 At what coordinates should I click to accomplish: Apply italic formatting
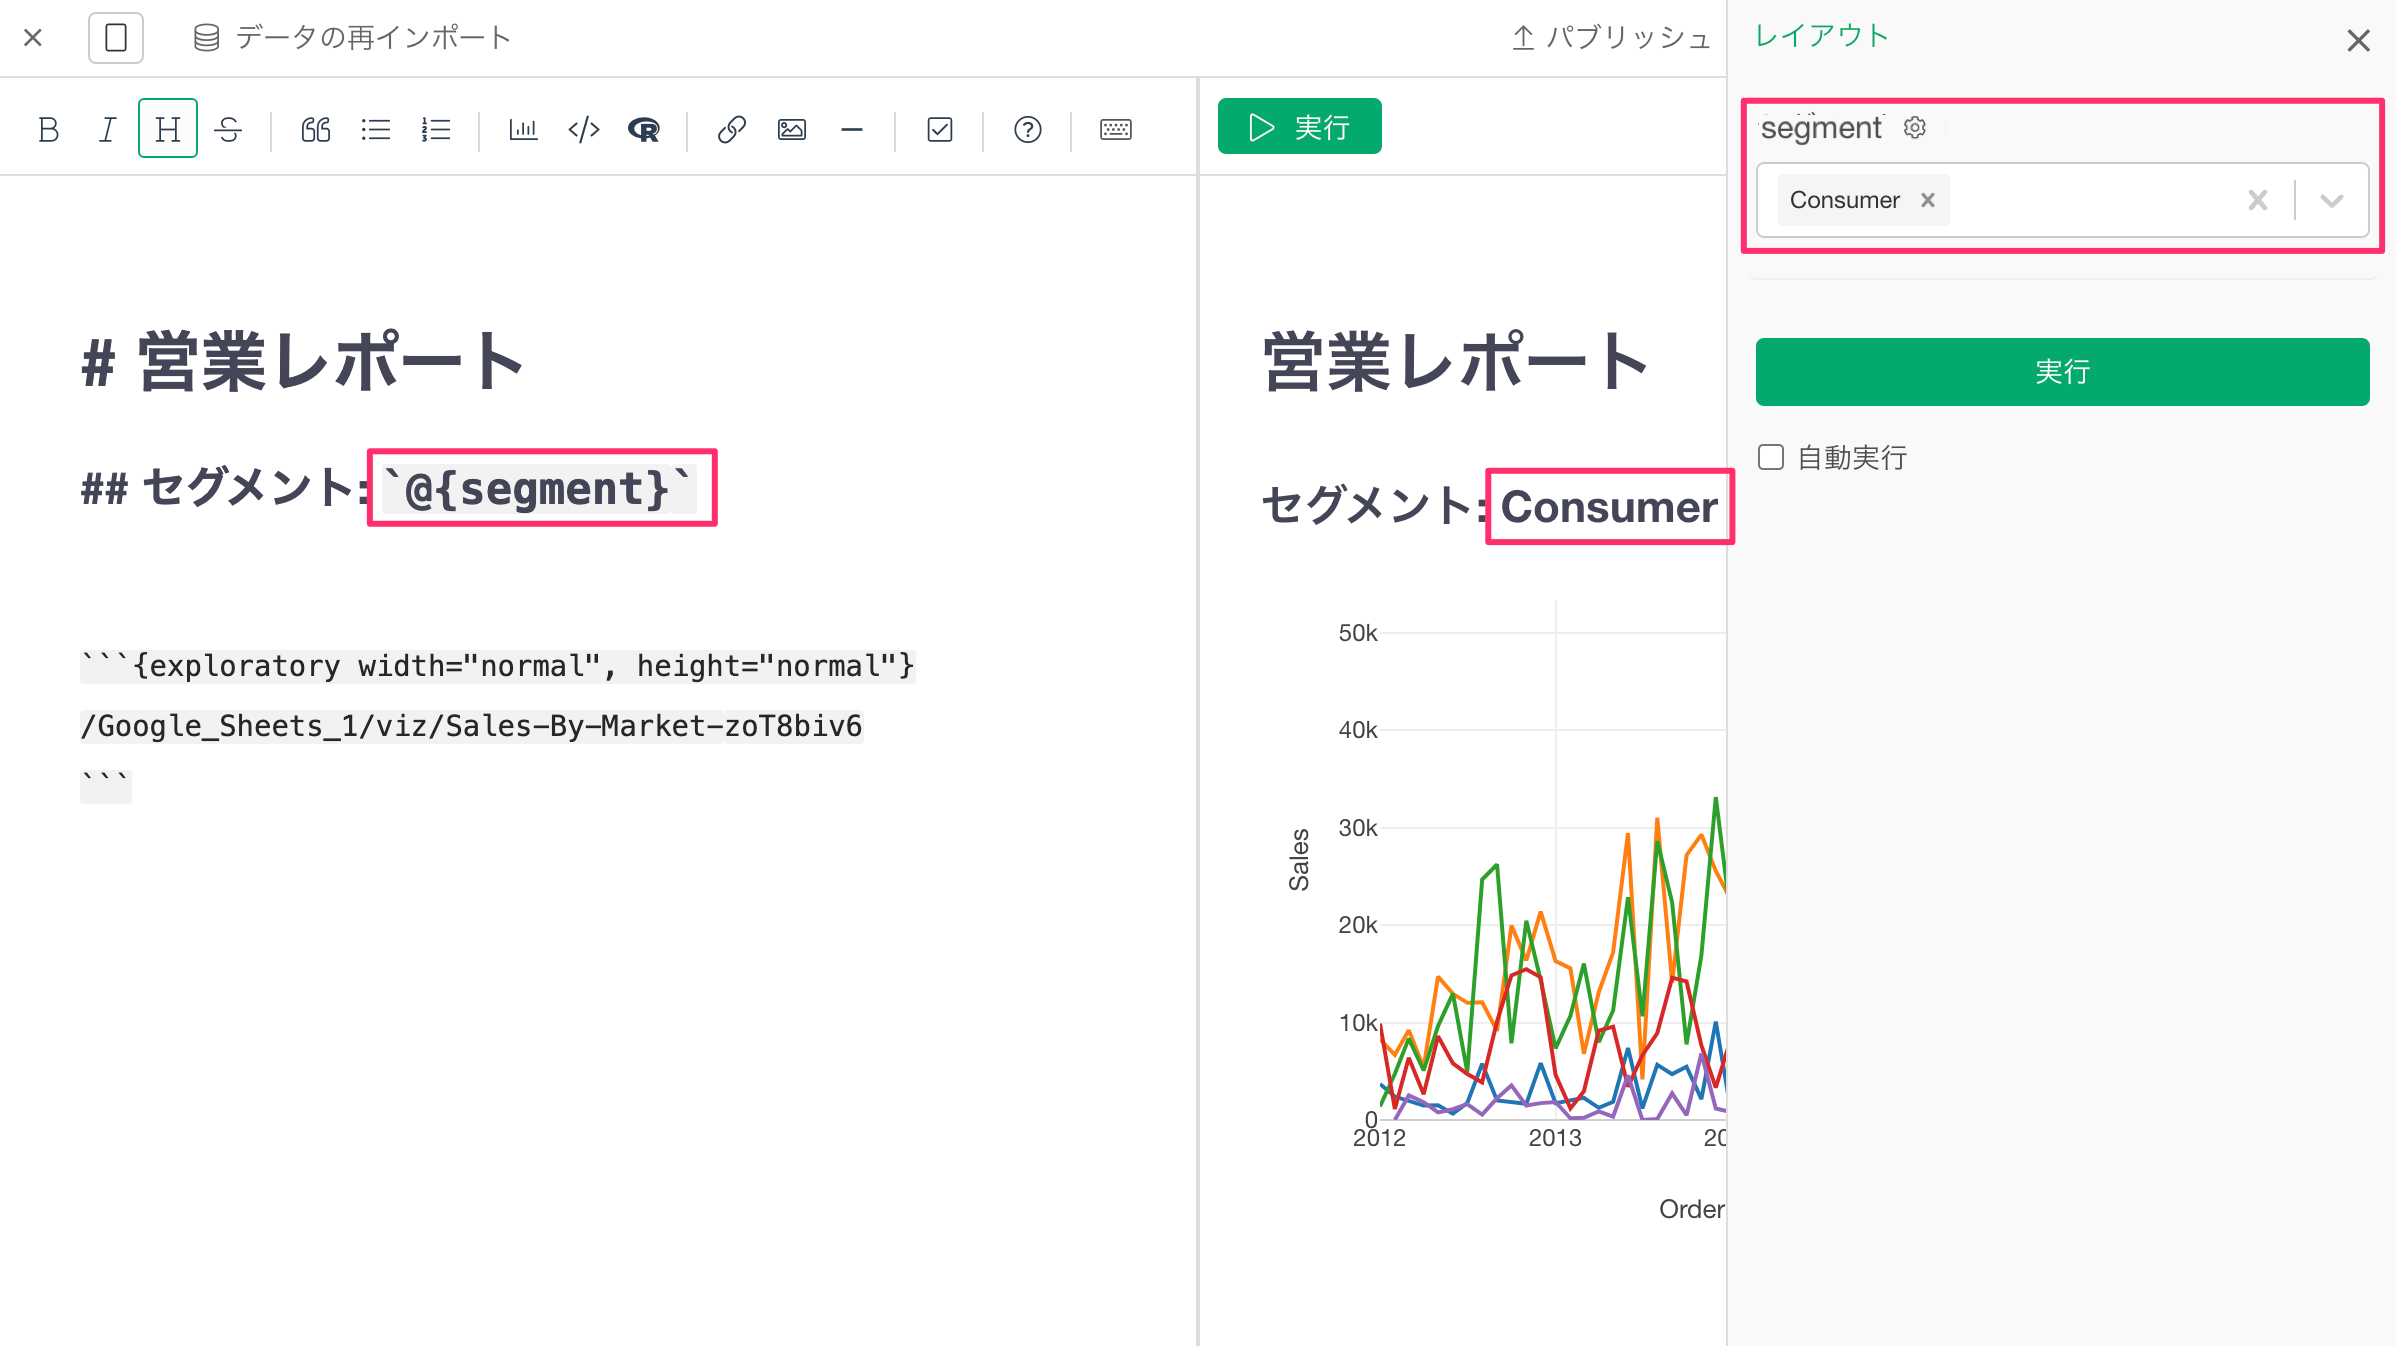pyautogui.click(x=107, y=129)
